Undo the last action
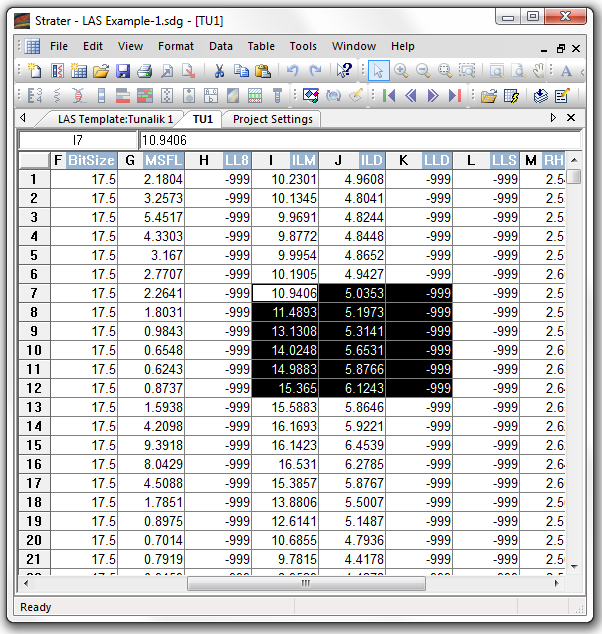Screen dimensions: 602x634 click(293, 71)
